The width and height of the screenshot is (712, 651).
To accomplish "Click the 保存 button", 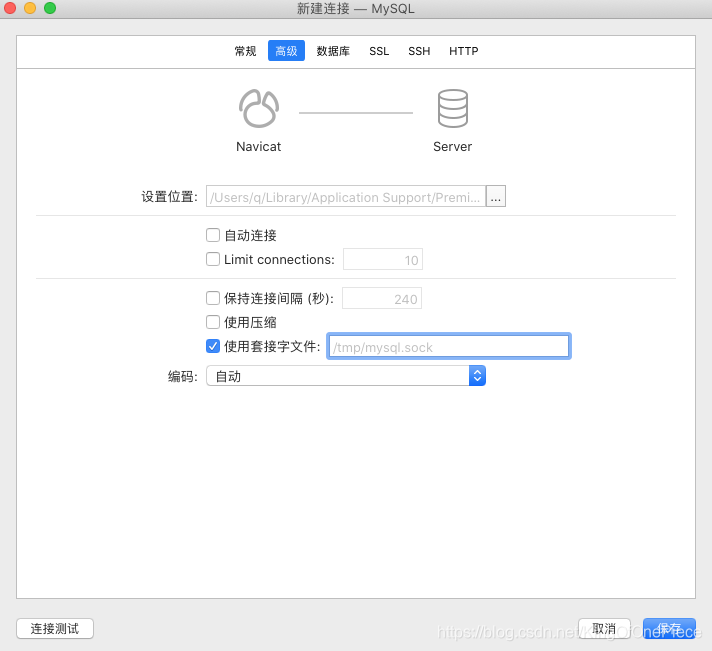I will click(669, 629).
